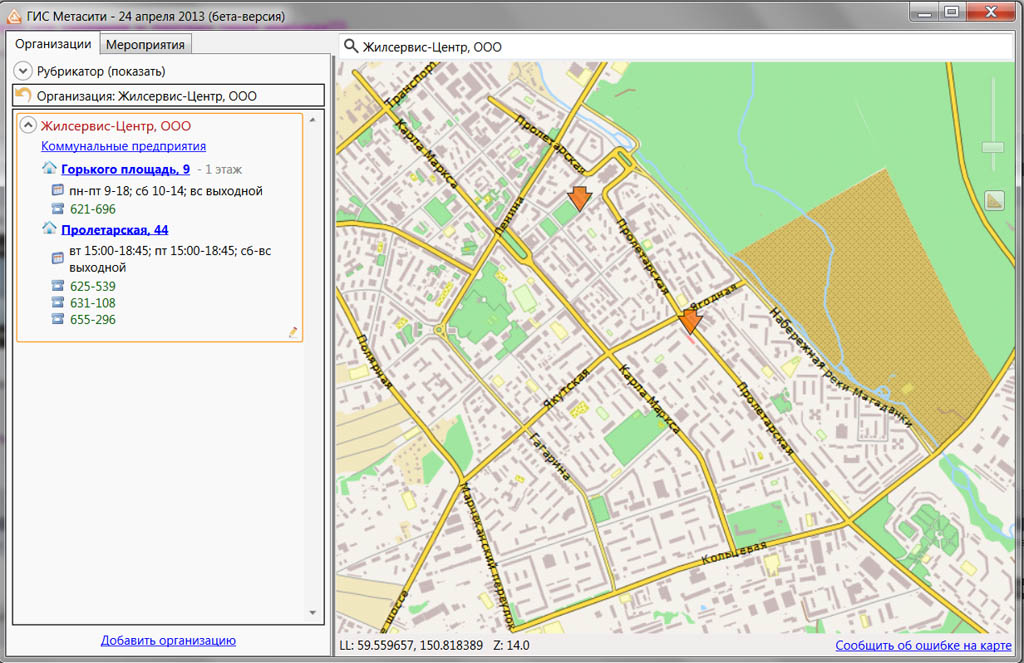Click the ruler measurement tool on map
Viewport: 1024px width, 663px height.
[993, 201]
